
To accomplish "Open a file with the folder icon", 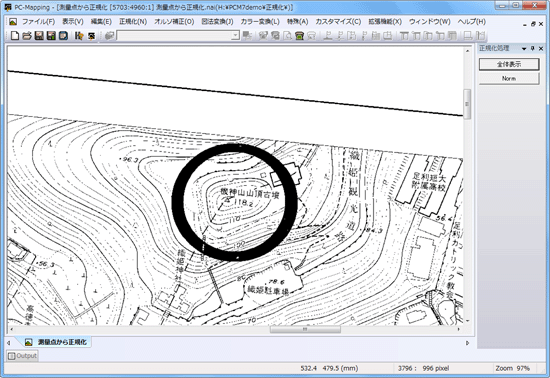I will coord(27,36).
